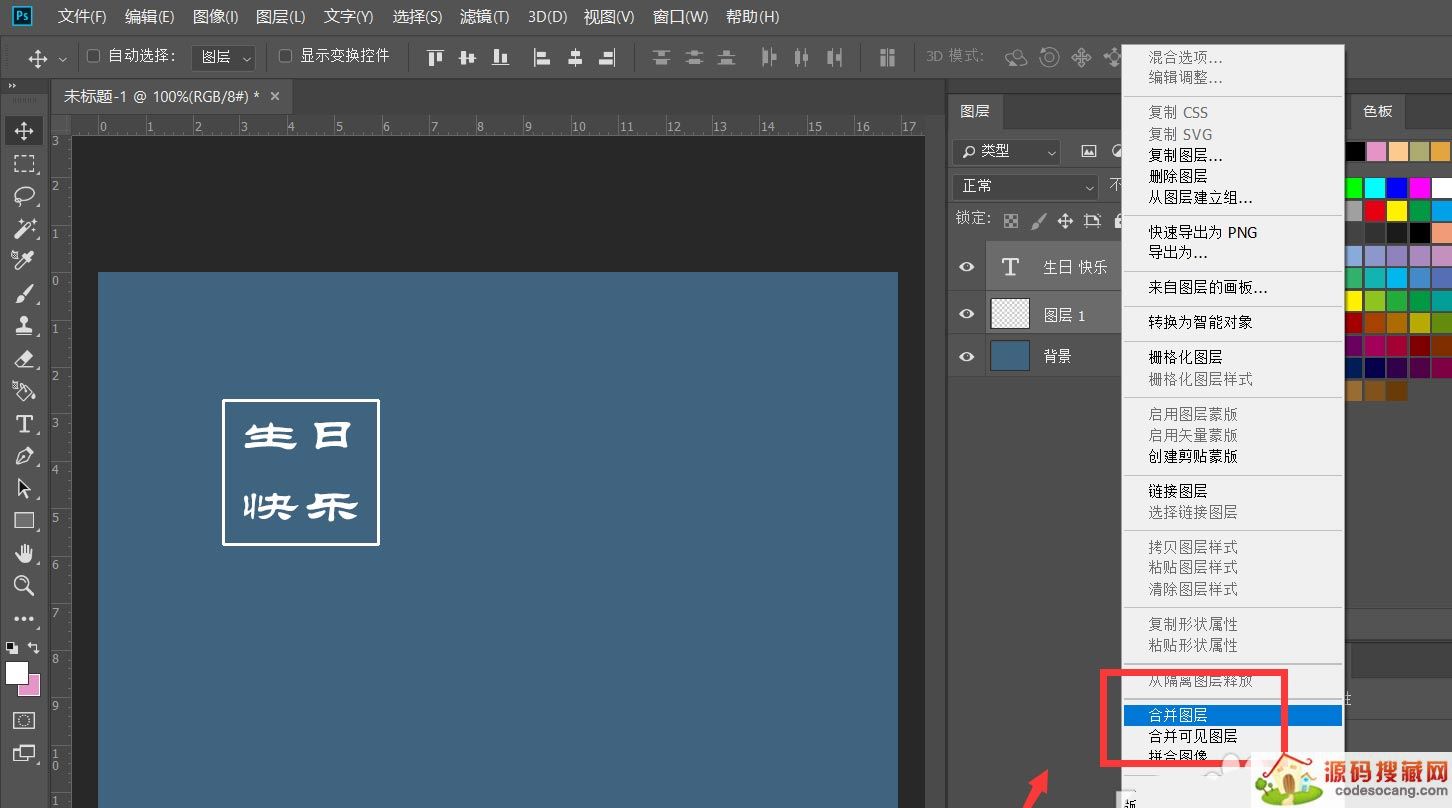Viewport: 1452px width, 808px height.
Task: Click the swap foreground/background colors arrow
Action: [x=34, y=648]
